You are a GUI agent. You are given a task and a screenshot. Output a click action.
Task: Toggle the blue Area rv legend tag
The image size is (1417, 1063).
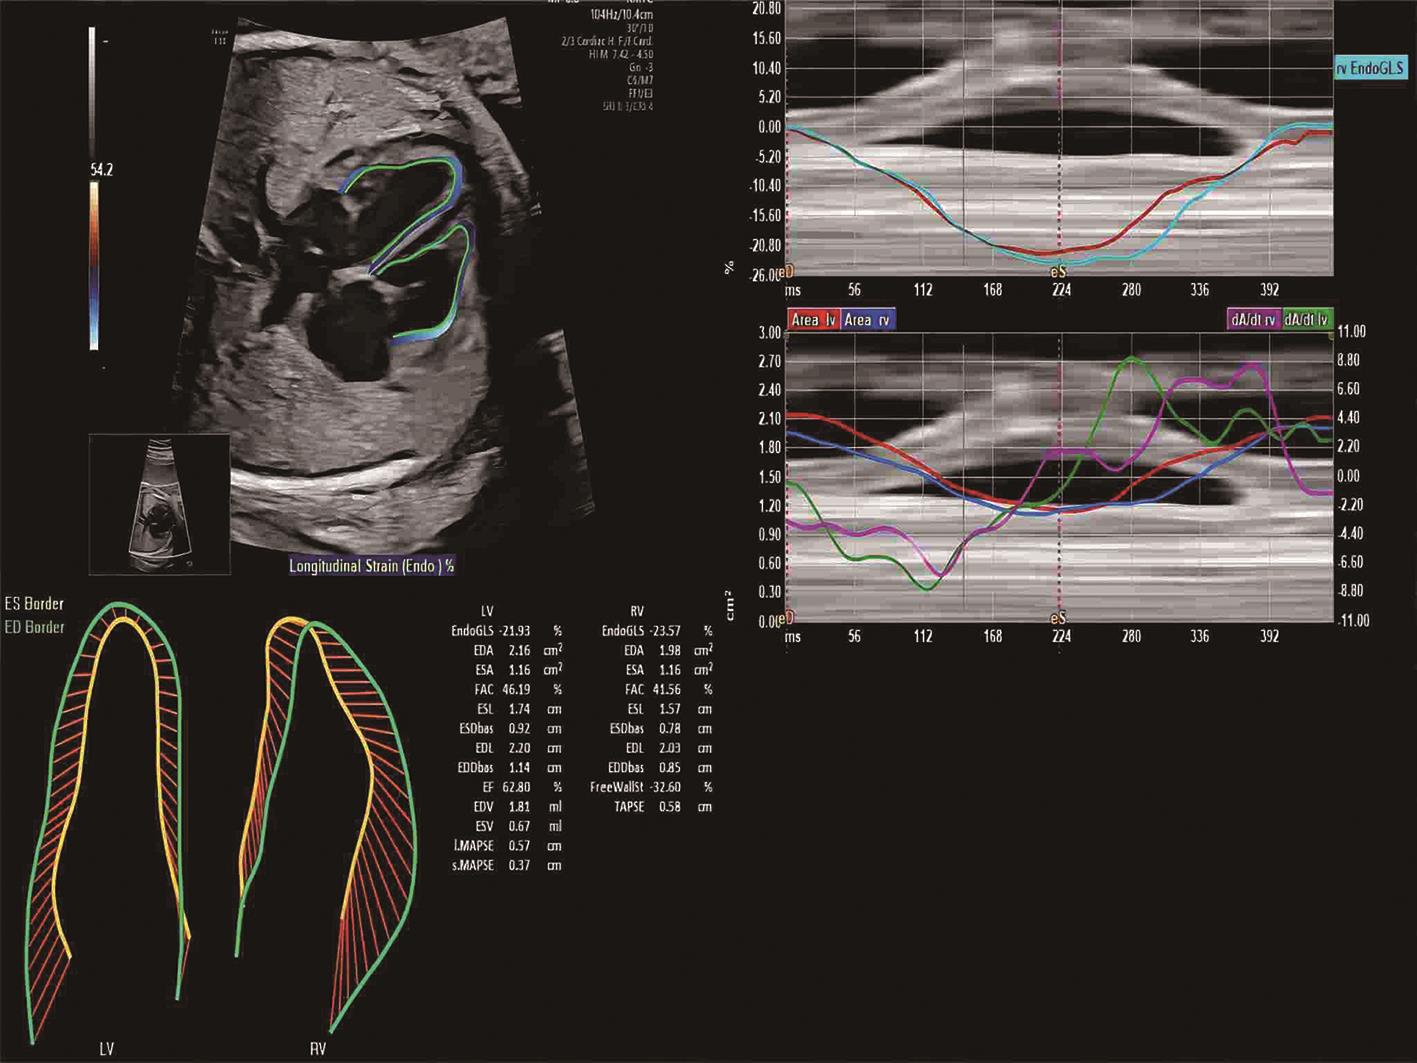tap(867, 320)
